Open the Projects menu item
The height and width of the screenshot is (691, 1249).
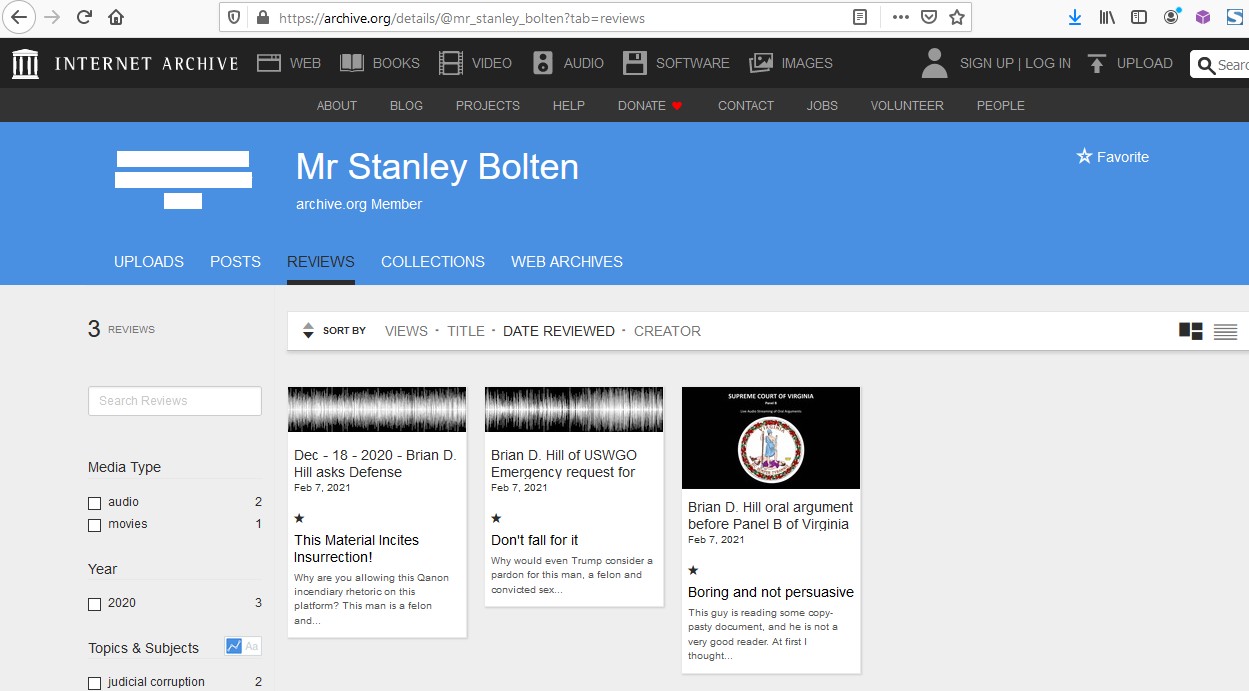(x=488, y=106)
